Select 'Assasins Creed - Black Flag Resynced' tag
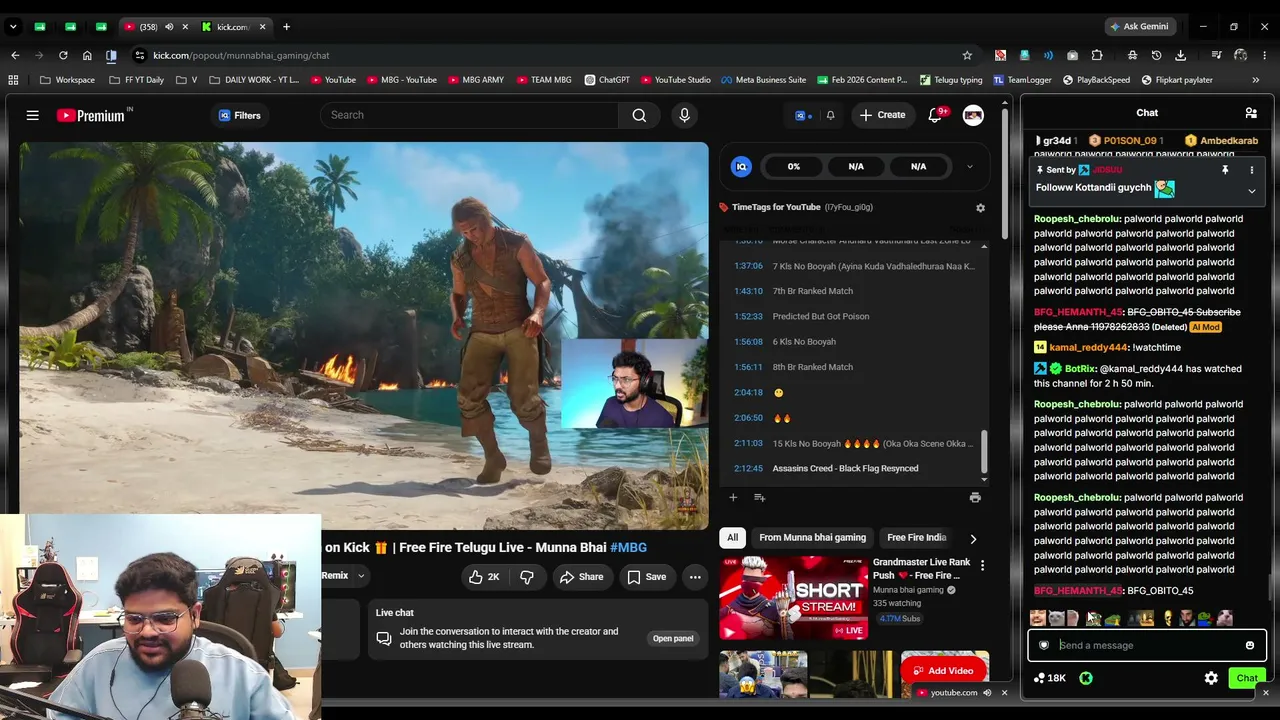The width and height of the screenshot is (1280, 720). click(845, 468)
